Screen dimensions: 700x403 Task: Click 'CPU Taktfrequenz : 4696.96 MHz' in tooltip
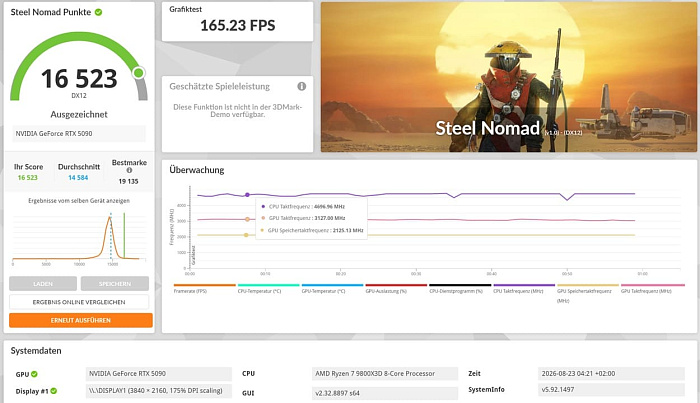pos(307,207)
